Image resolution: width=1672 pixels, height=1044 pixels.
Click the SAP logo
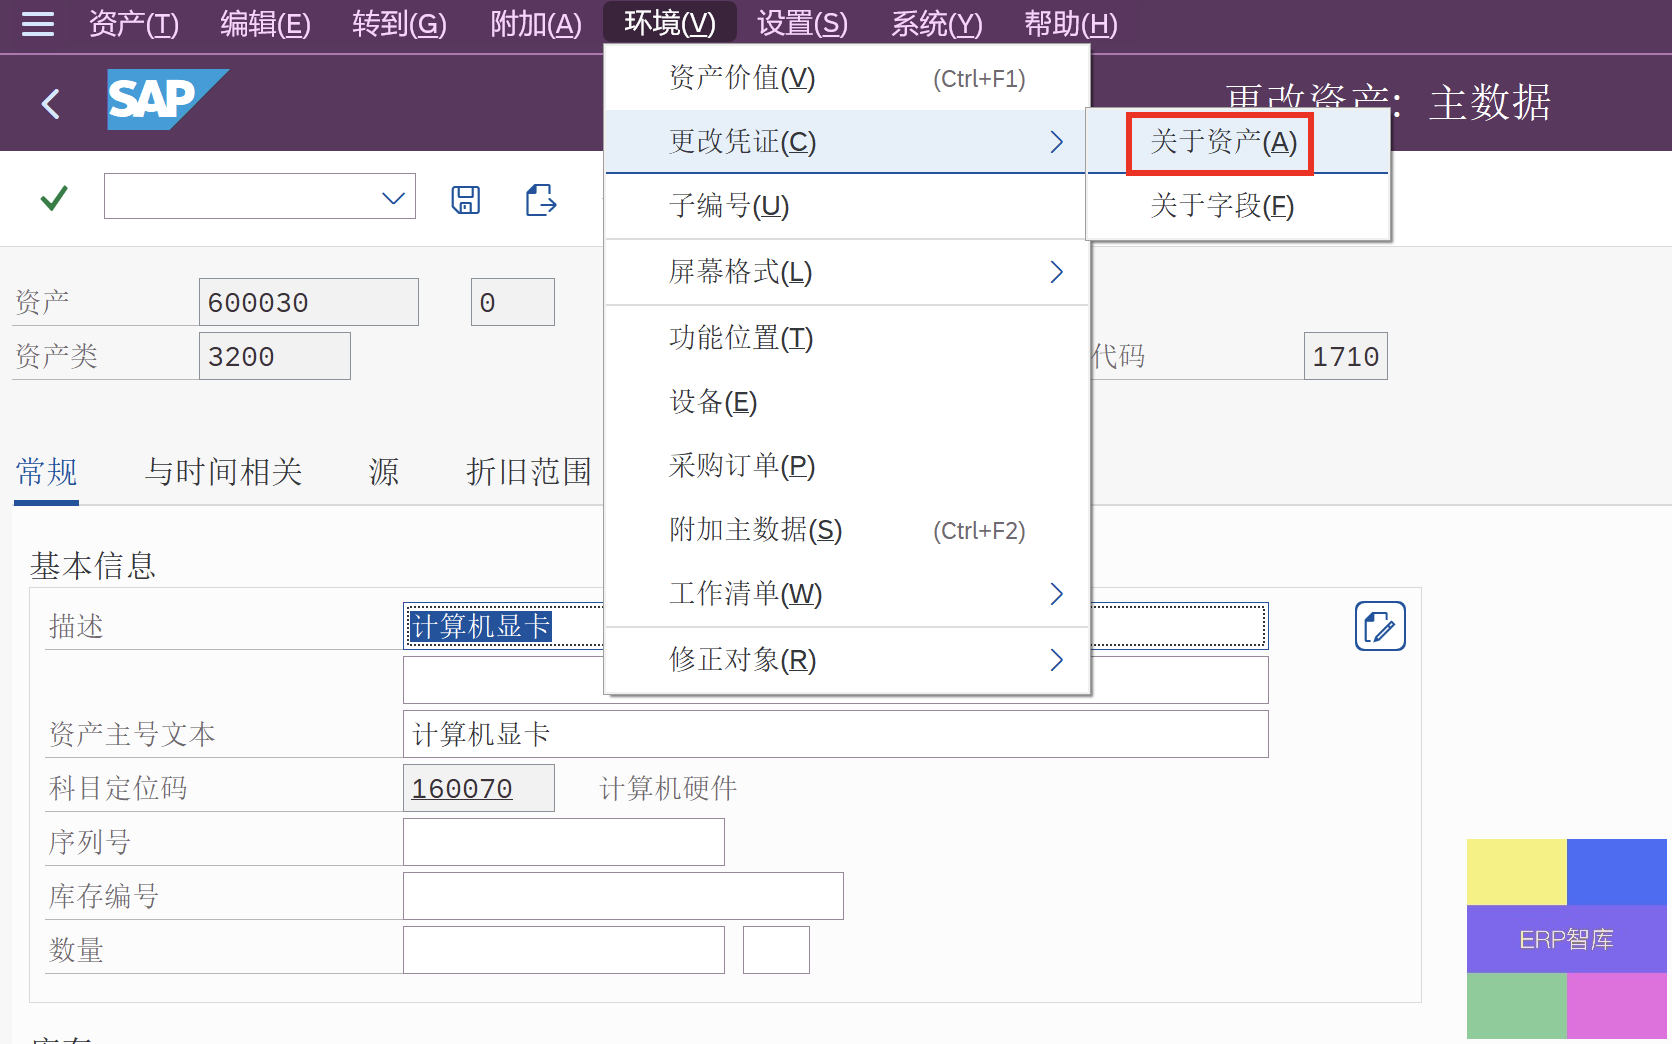click(x=166, y=99)
